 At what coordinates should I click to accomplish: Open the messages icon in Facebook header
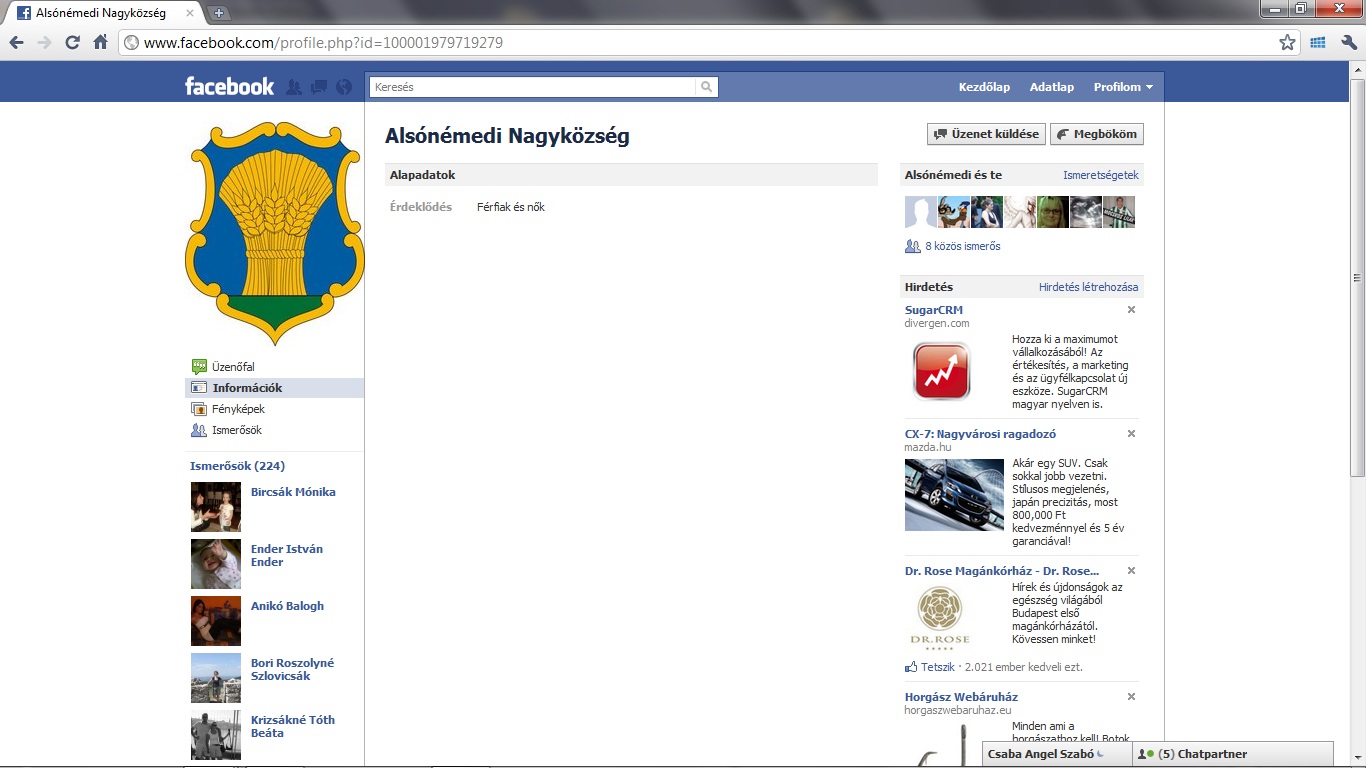pyautogui.click(x=319, y=87)
